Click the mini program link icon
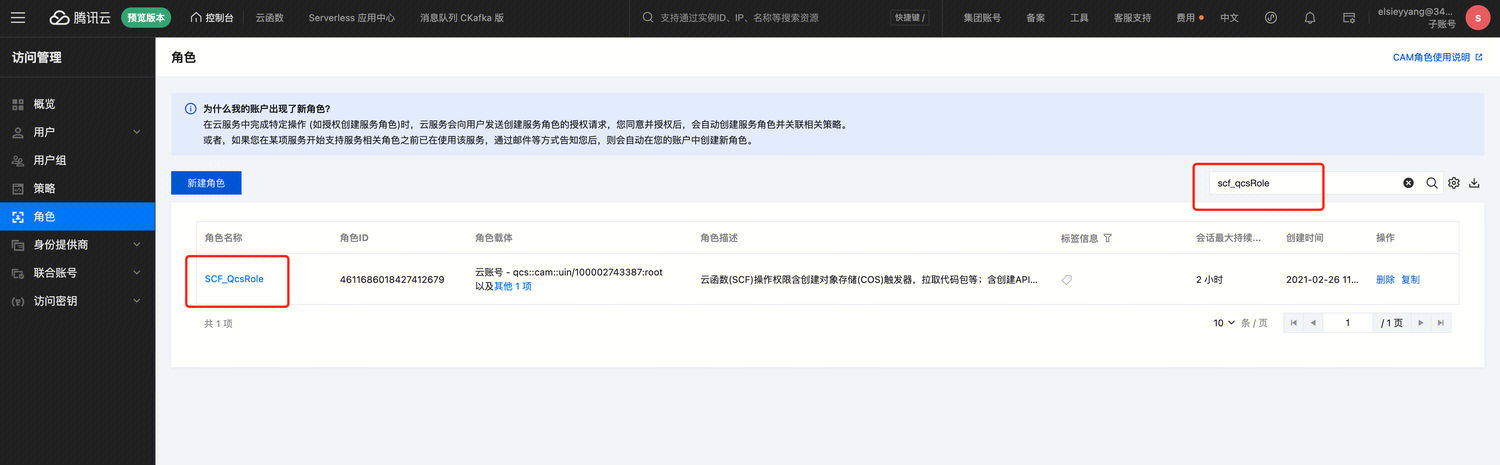Image resolution: width=1500 pixels, height=465 pixels. coord(1271,18)
